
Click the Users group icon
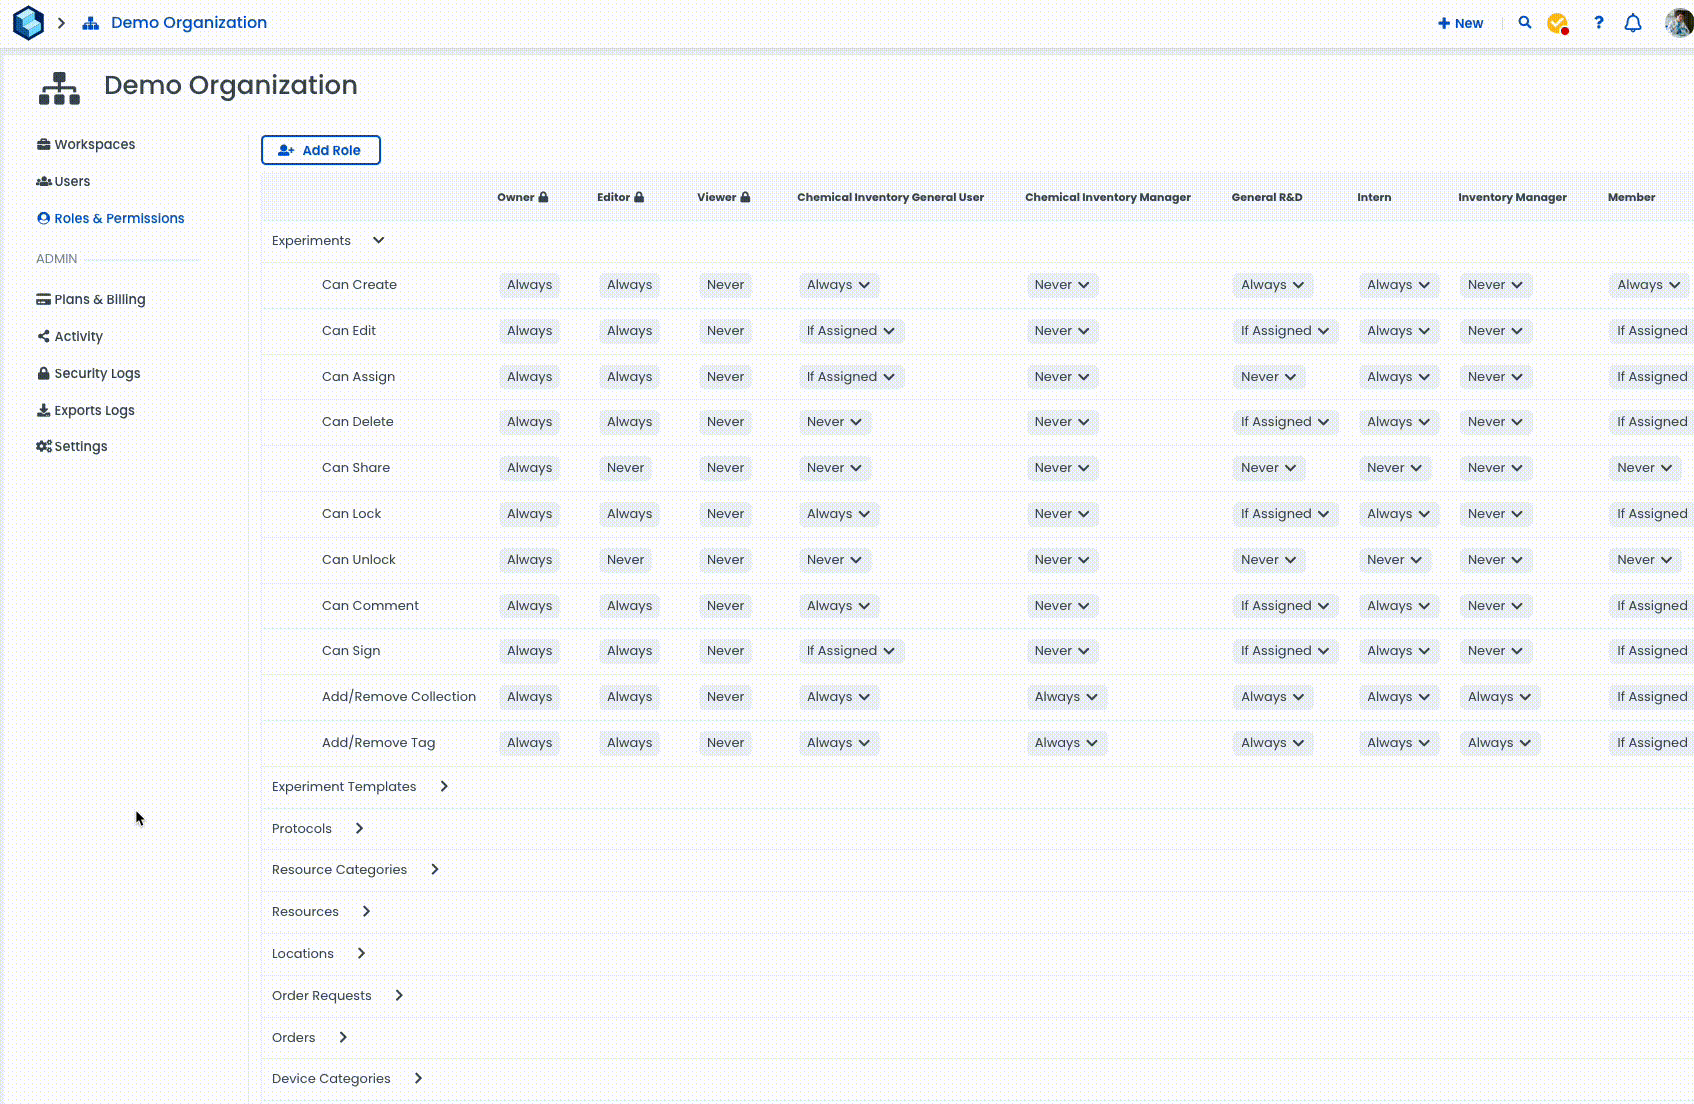point(44,181)
